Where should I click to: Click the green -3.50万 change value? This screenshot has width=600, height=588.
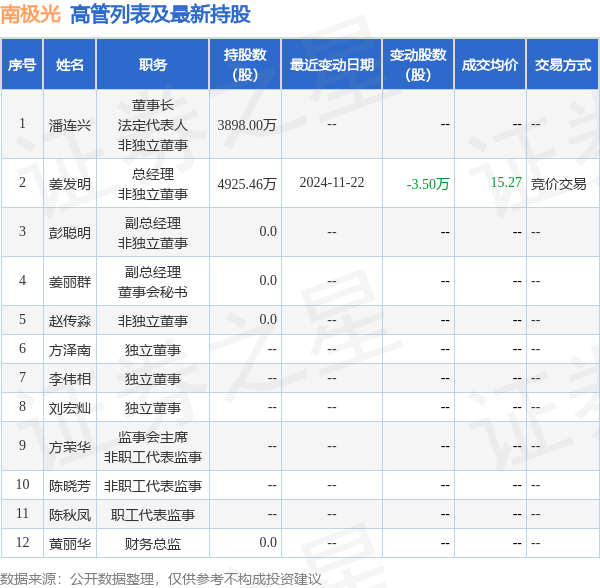click(x=428, y=184)
